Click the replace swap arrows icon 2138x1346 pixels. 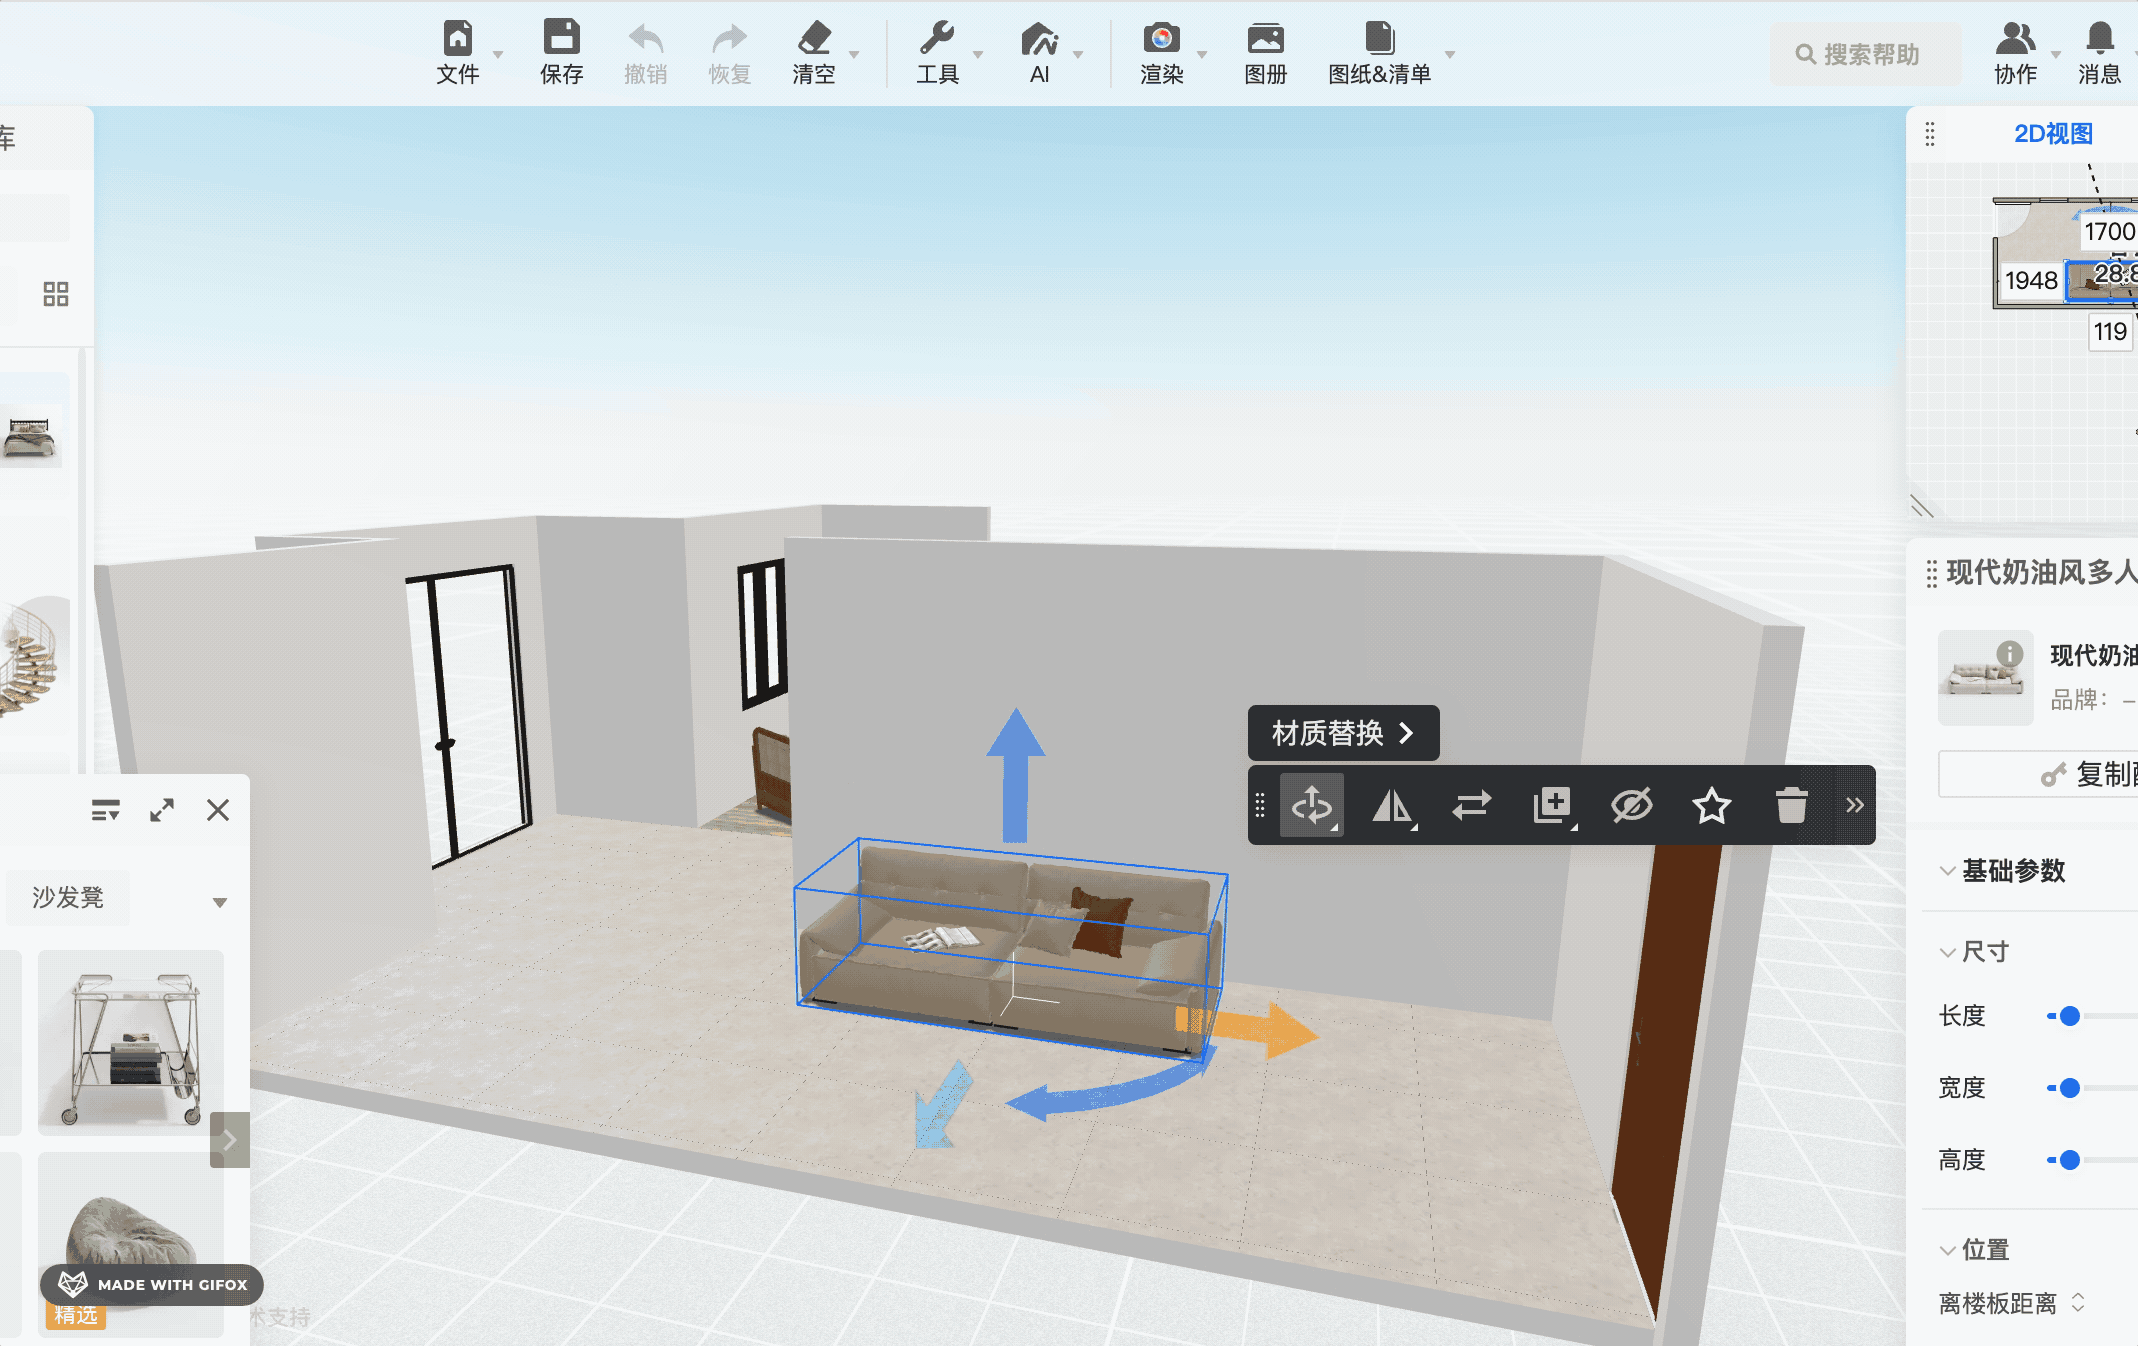pyautogui.click(x=1472, y=805)
